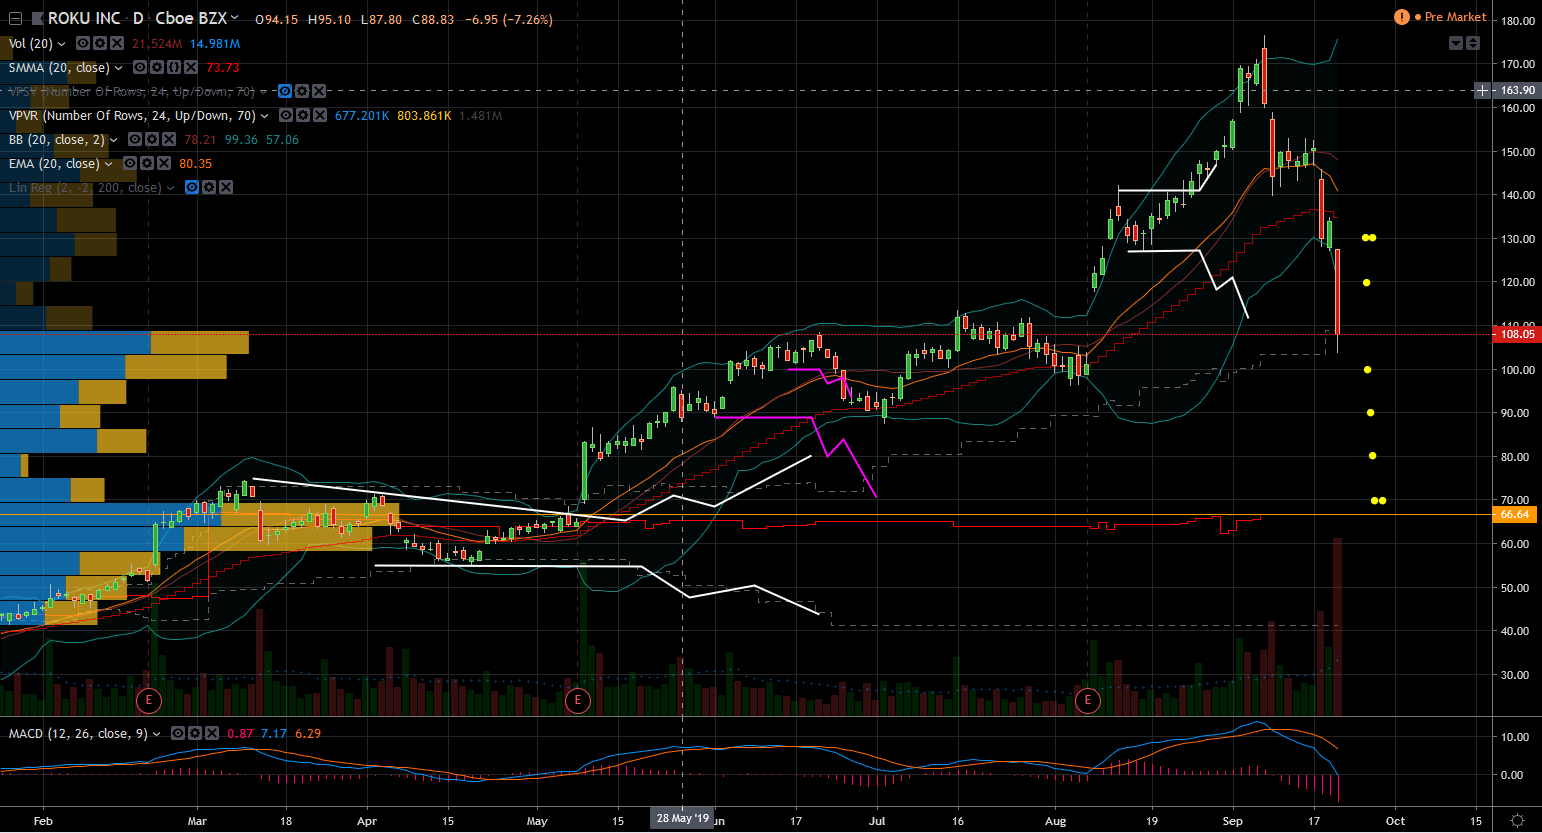Open chart settings gear at bottom right
This screenshot has width=1542, height=833.
pos(1517,821)
